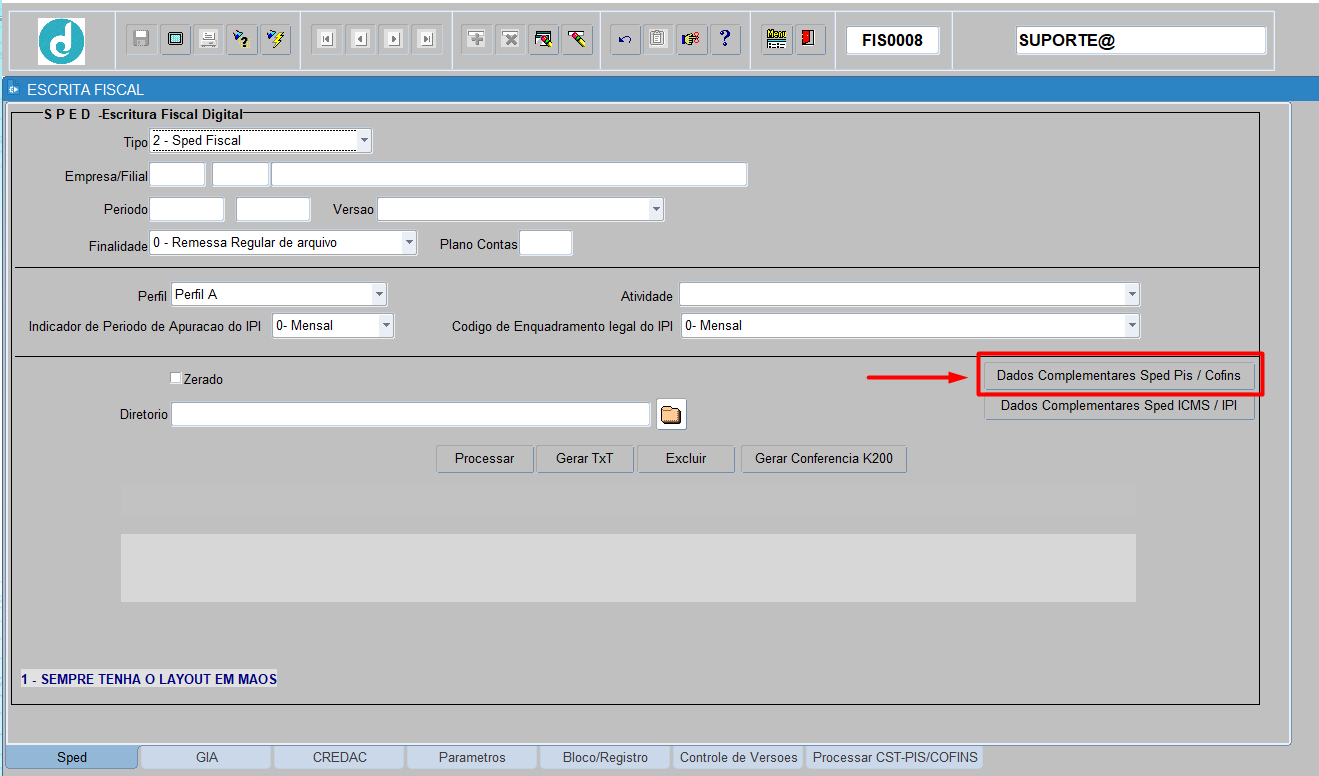Click the Excluir button
The height and width of the screenshot is (776, 1319).
click(x=686, y=458)
